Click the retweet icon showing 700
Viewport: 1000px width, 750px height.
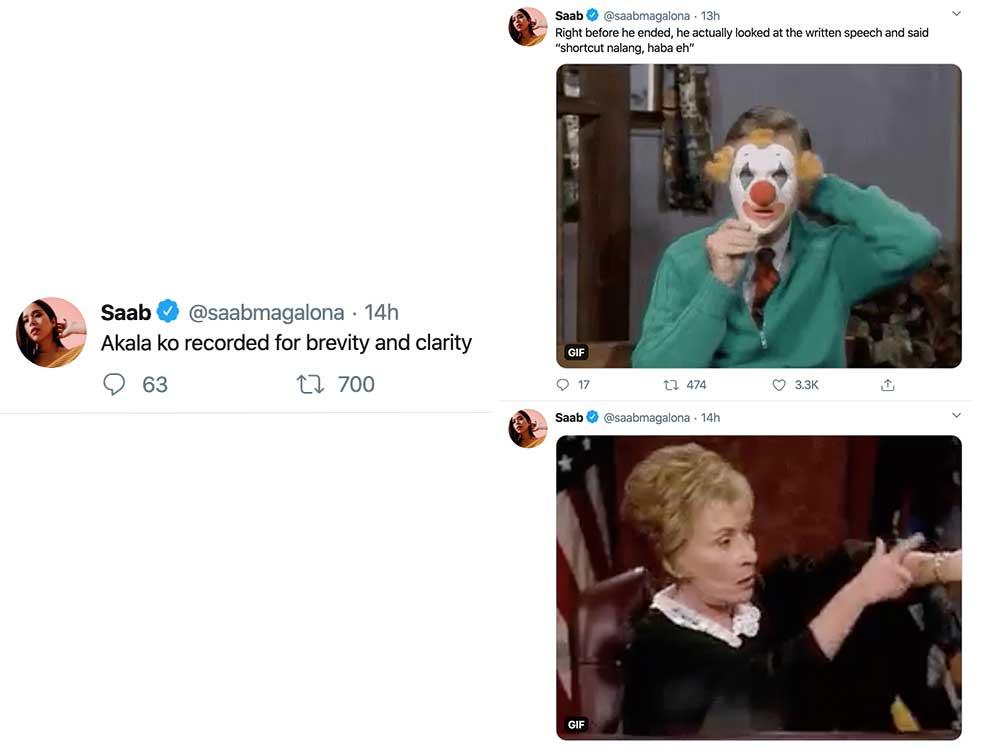[x=311, y=384]
